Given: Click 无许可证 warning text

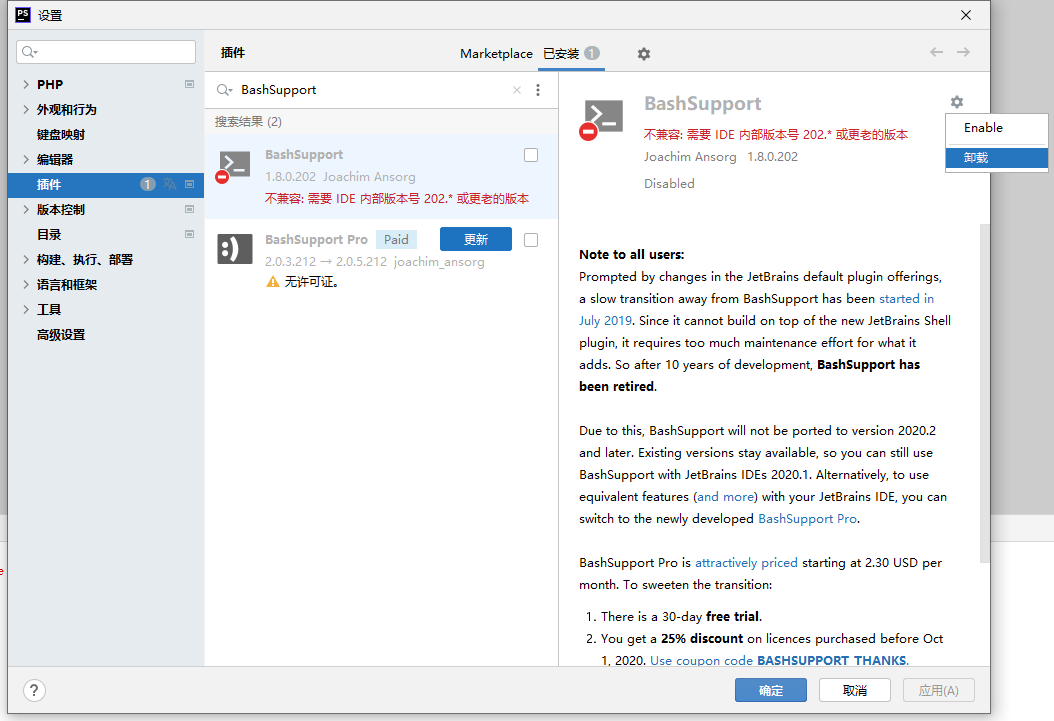Looking at the screenshot, I should point(311,282).
